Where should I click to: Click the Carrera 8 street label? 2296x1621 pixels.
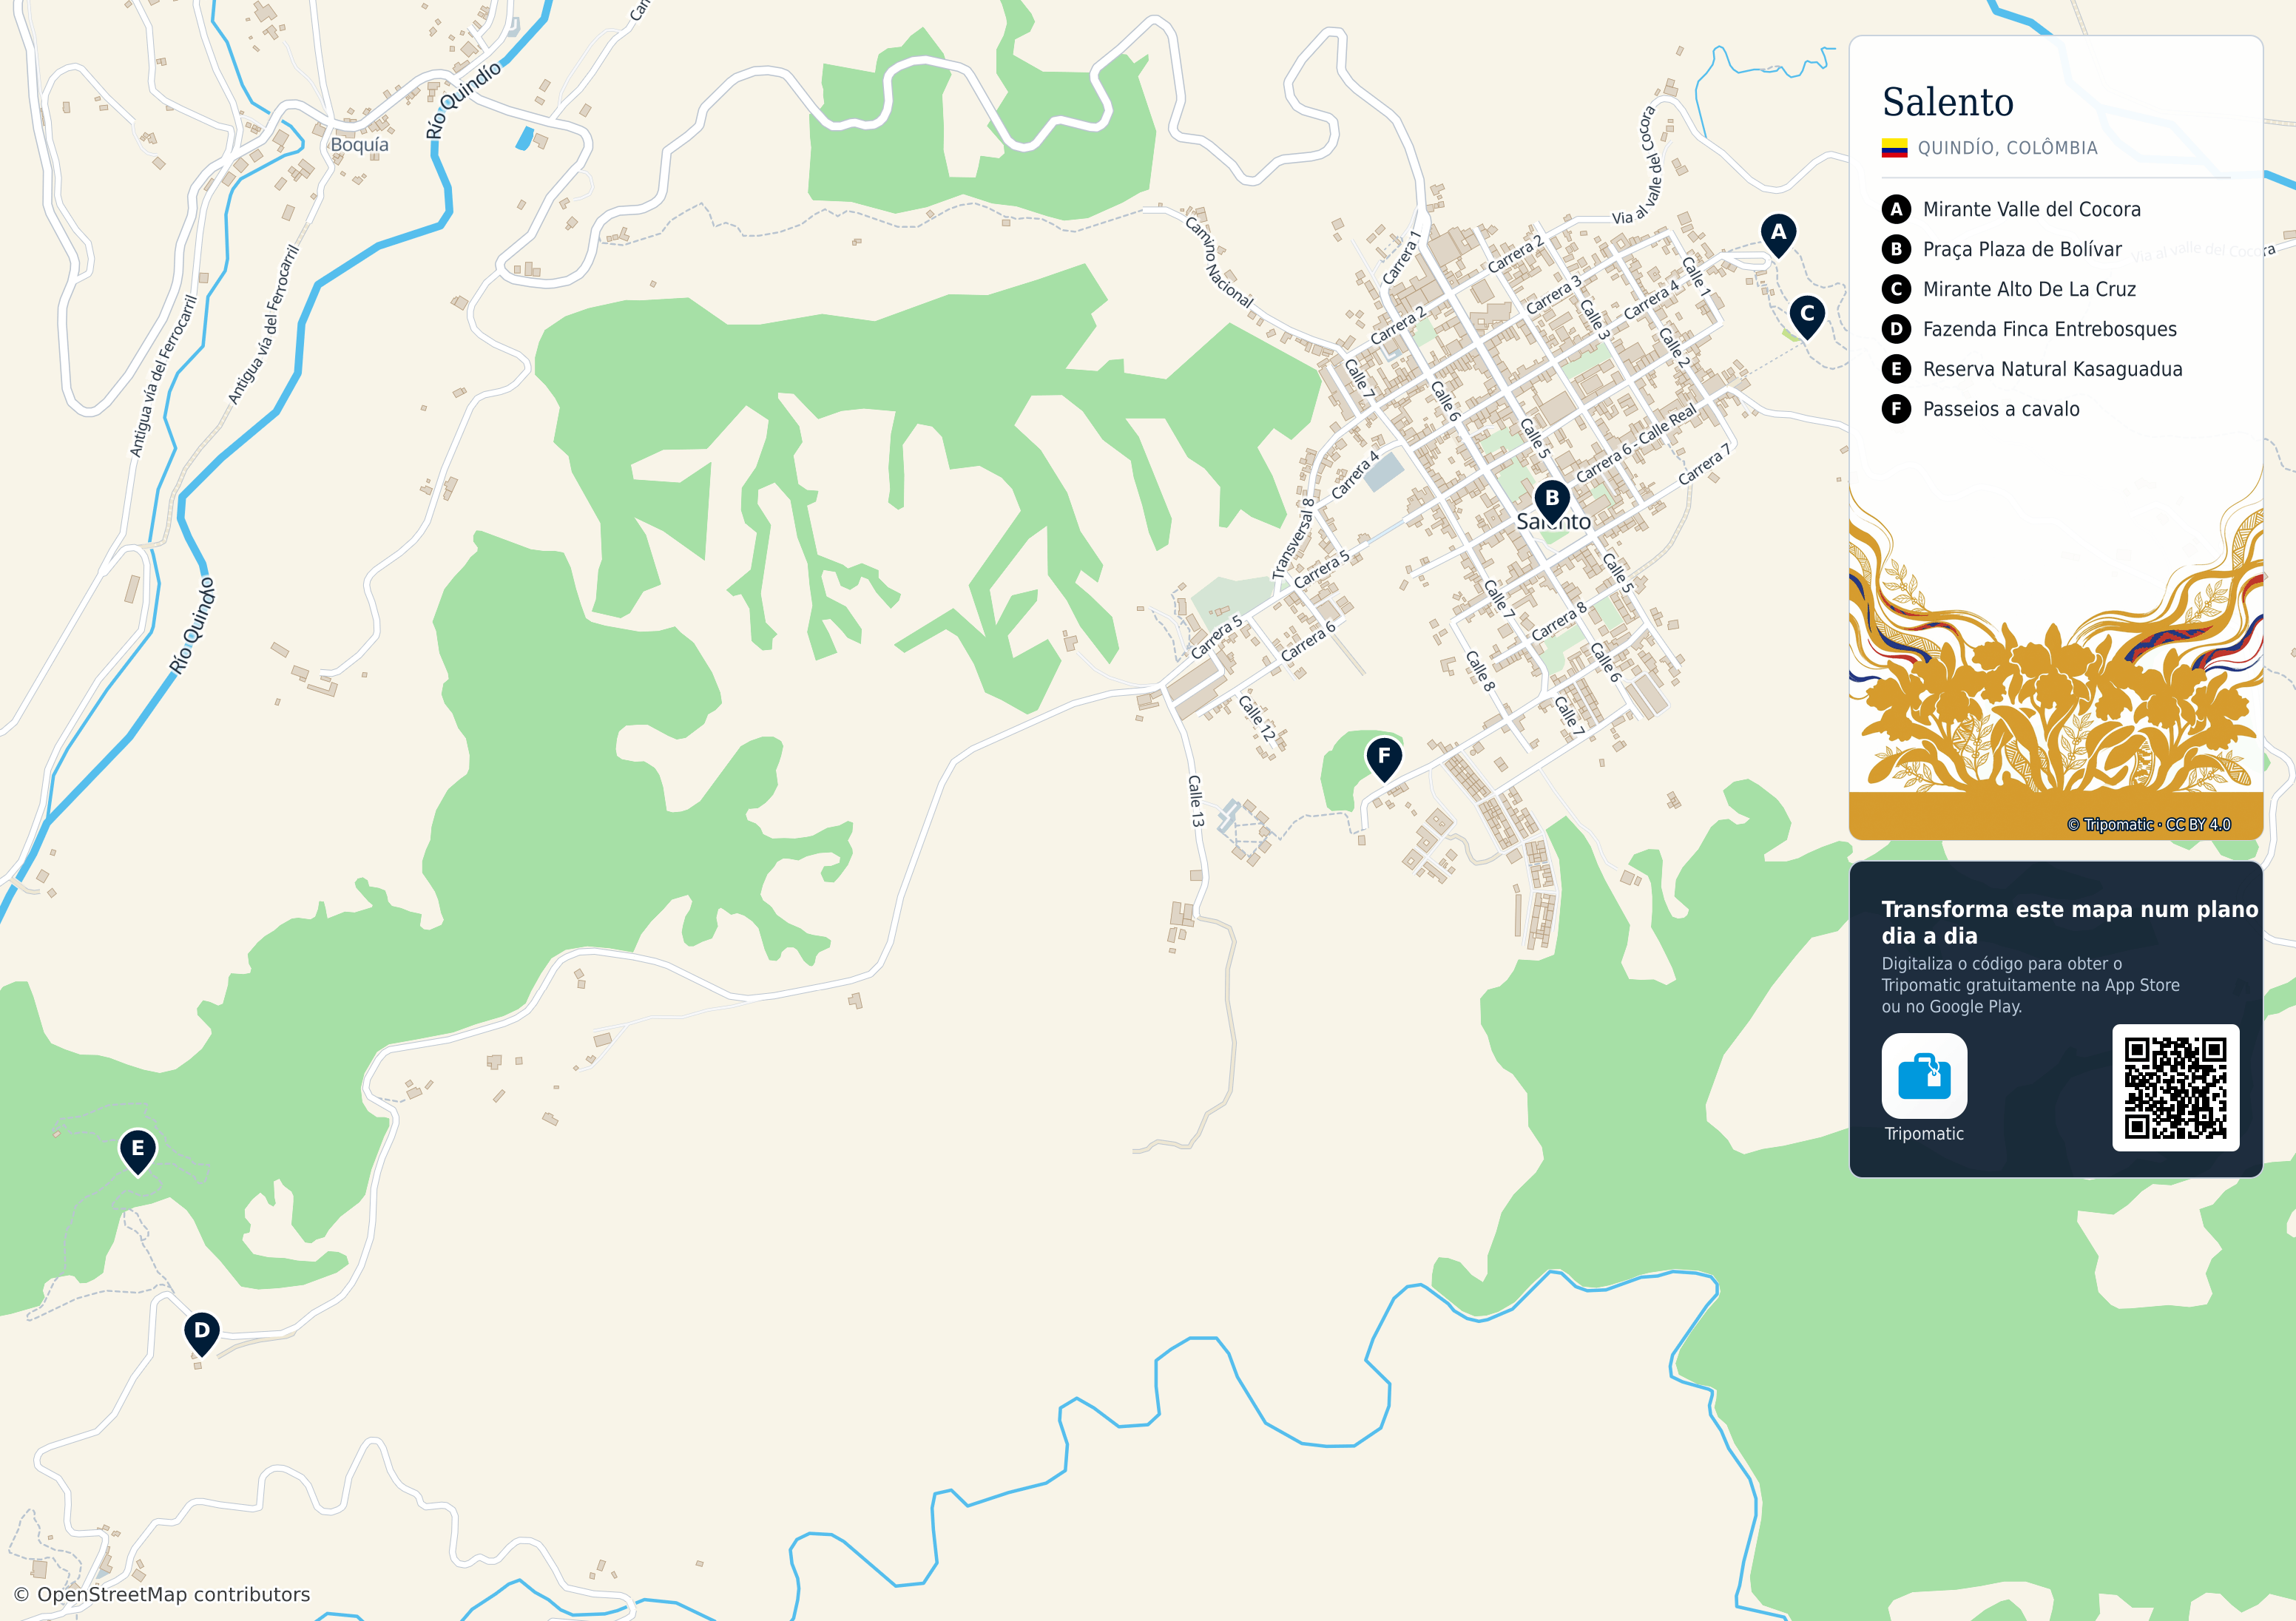[x=1559, y=621]
